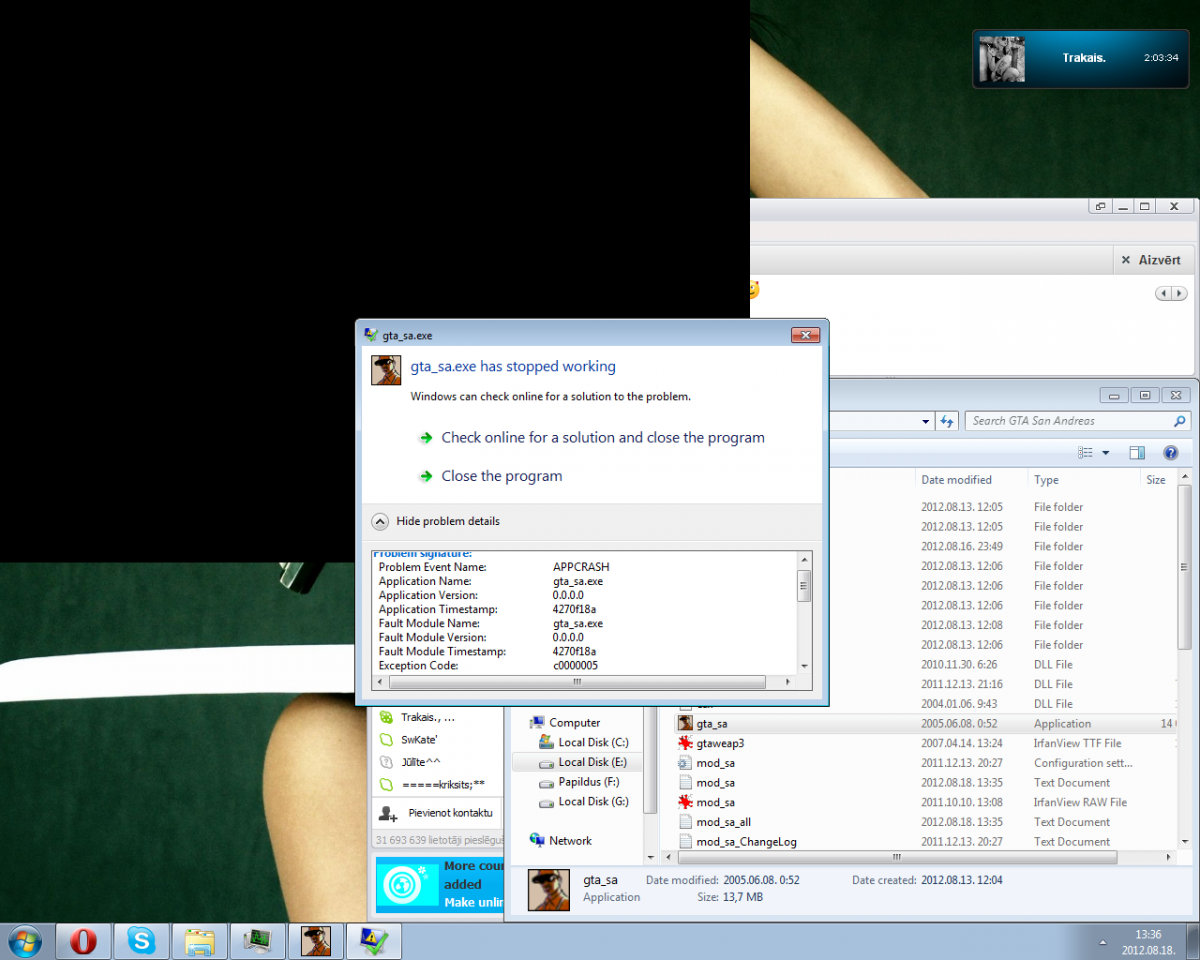Click the magnifier search icon in Explorer
The height and width of the screenshot is (960, 1200).
click(x=1180, y=421)
